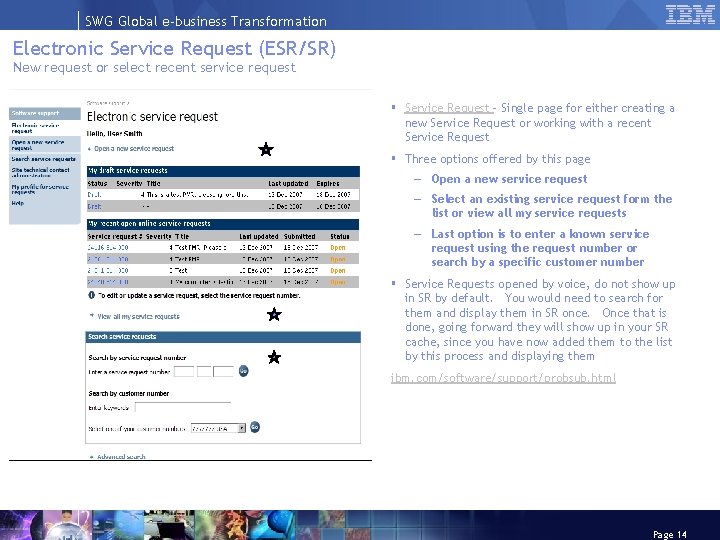Click 'My recent open online service requests' header bar
This screenshot has height=540, width=720.
click(x=223, y=224)
